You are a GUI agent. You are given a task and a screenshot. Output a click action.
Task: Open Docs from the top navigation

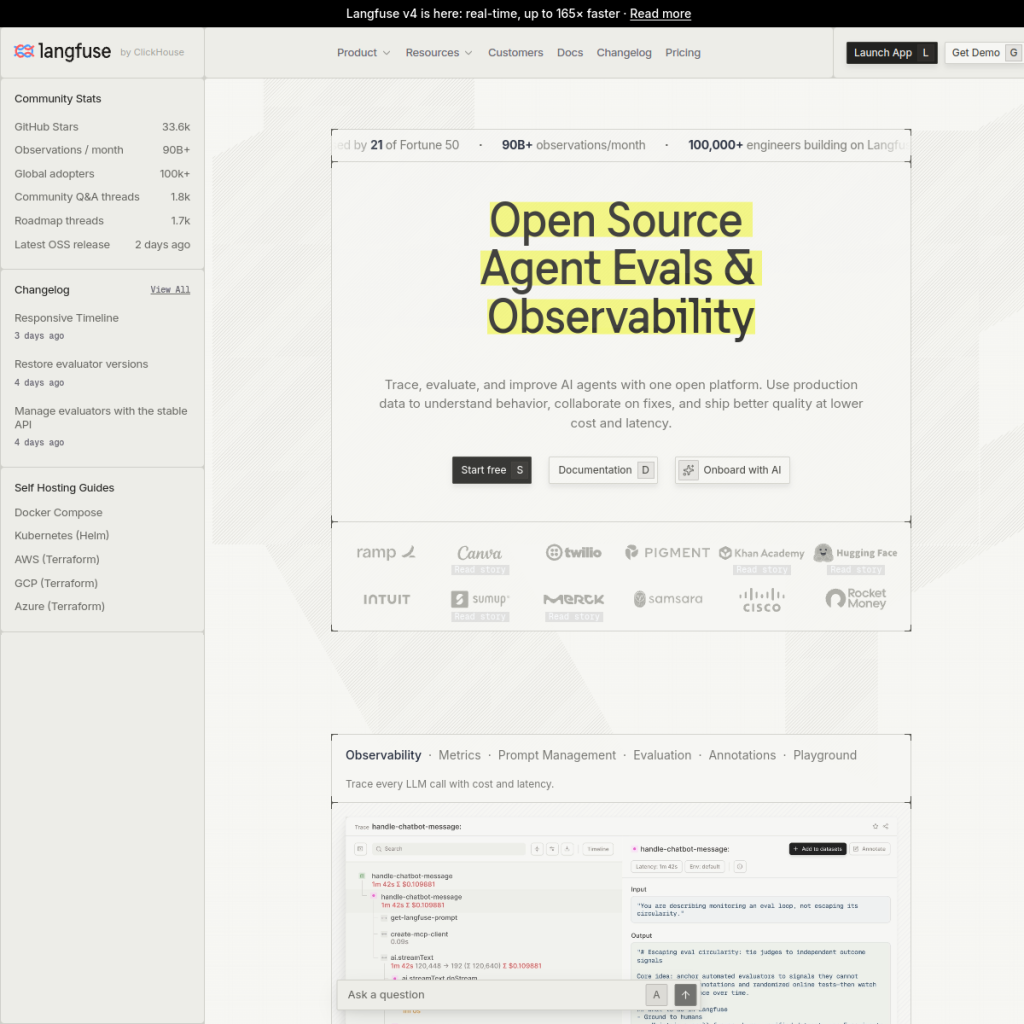click(x=569, y=52)
